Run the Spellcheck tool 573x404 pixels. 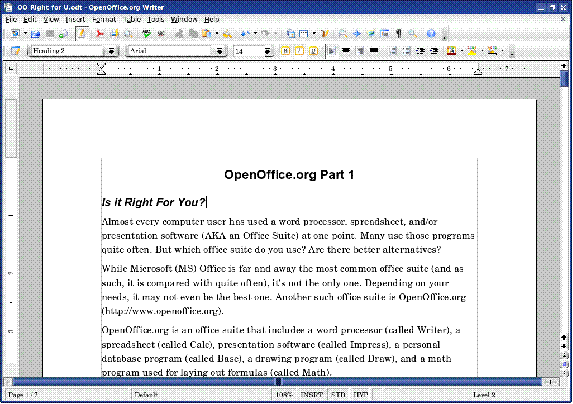coord(147,34)
